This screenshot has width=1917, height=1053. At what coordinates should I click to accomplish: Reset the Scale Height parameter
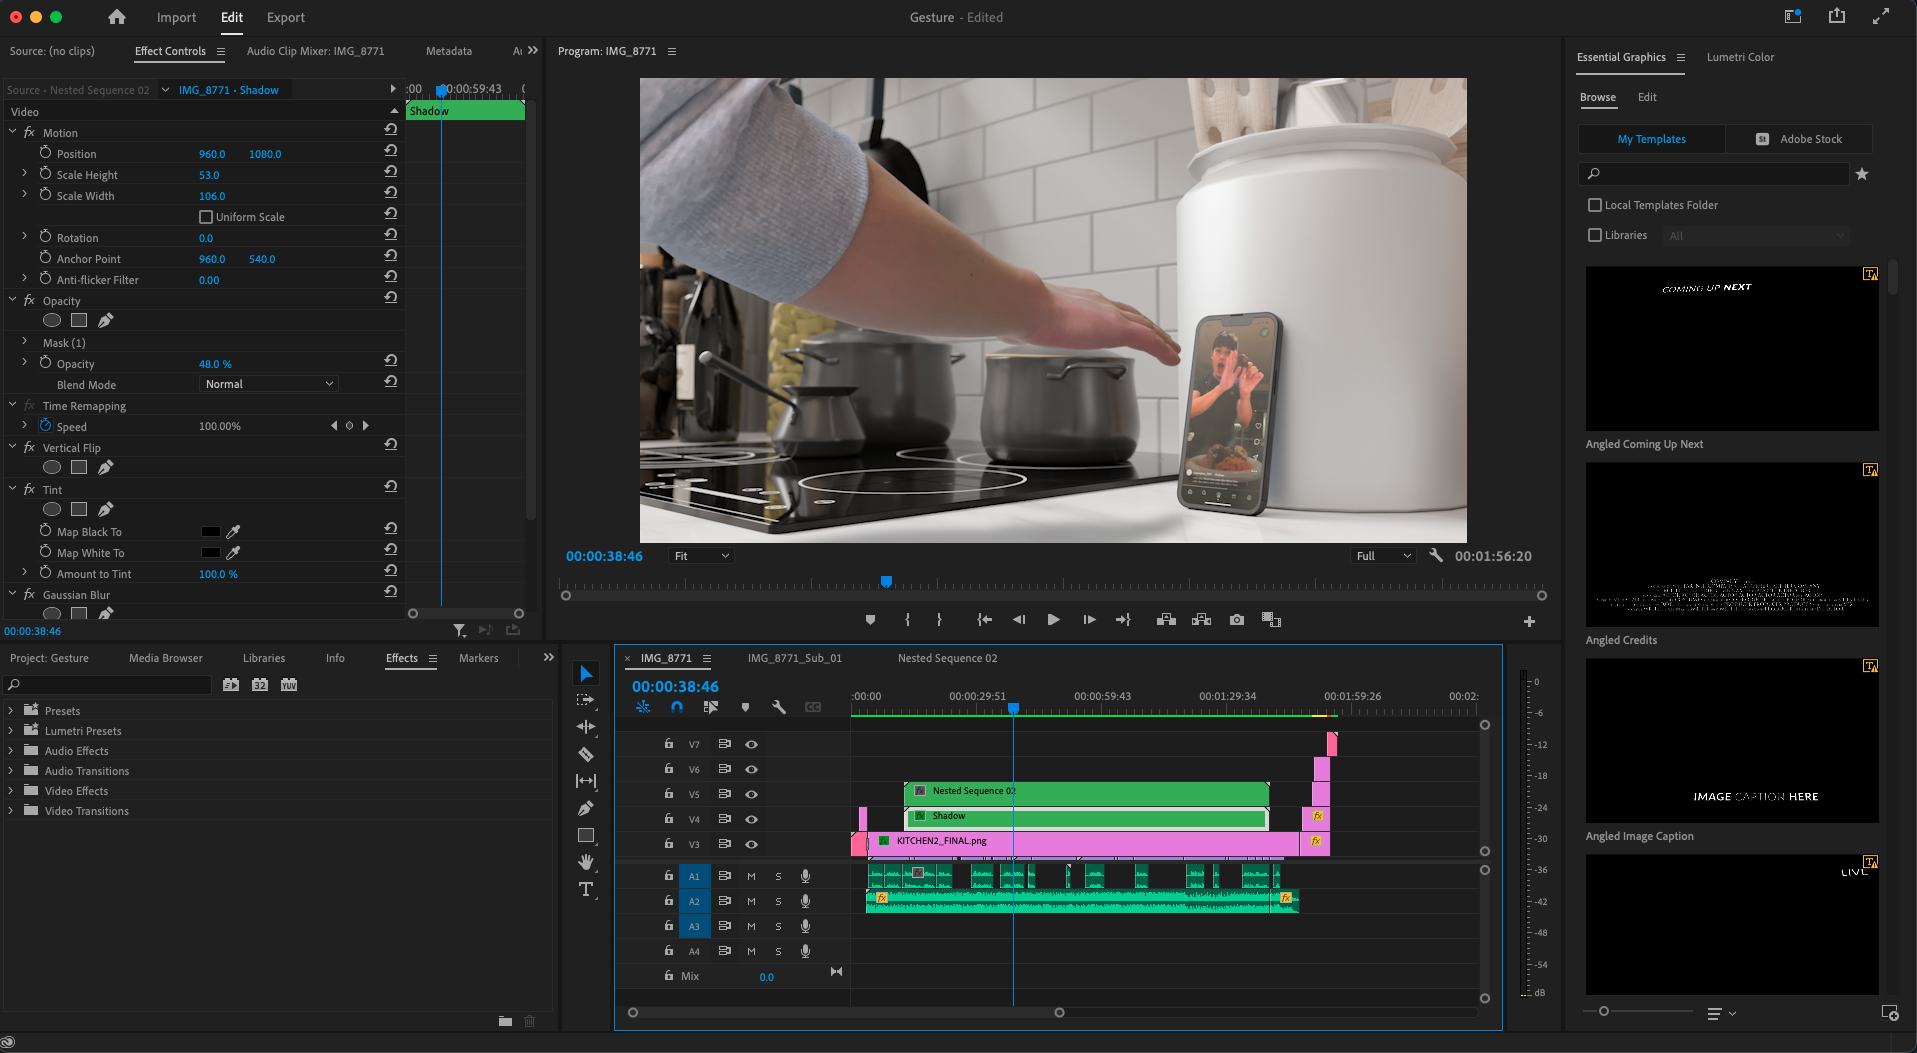tap(391, 171)
